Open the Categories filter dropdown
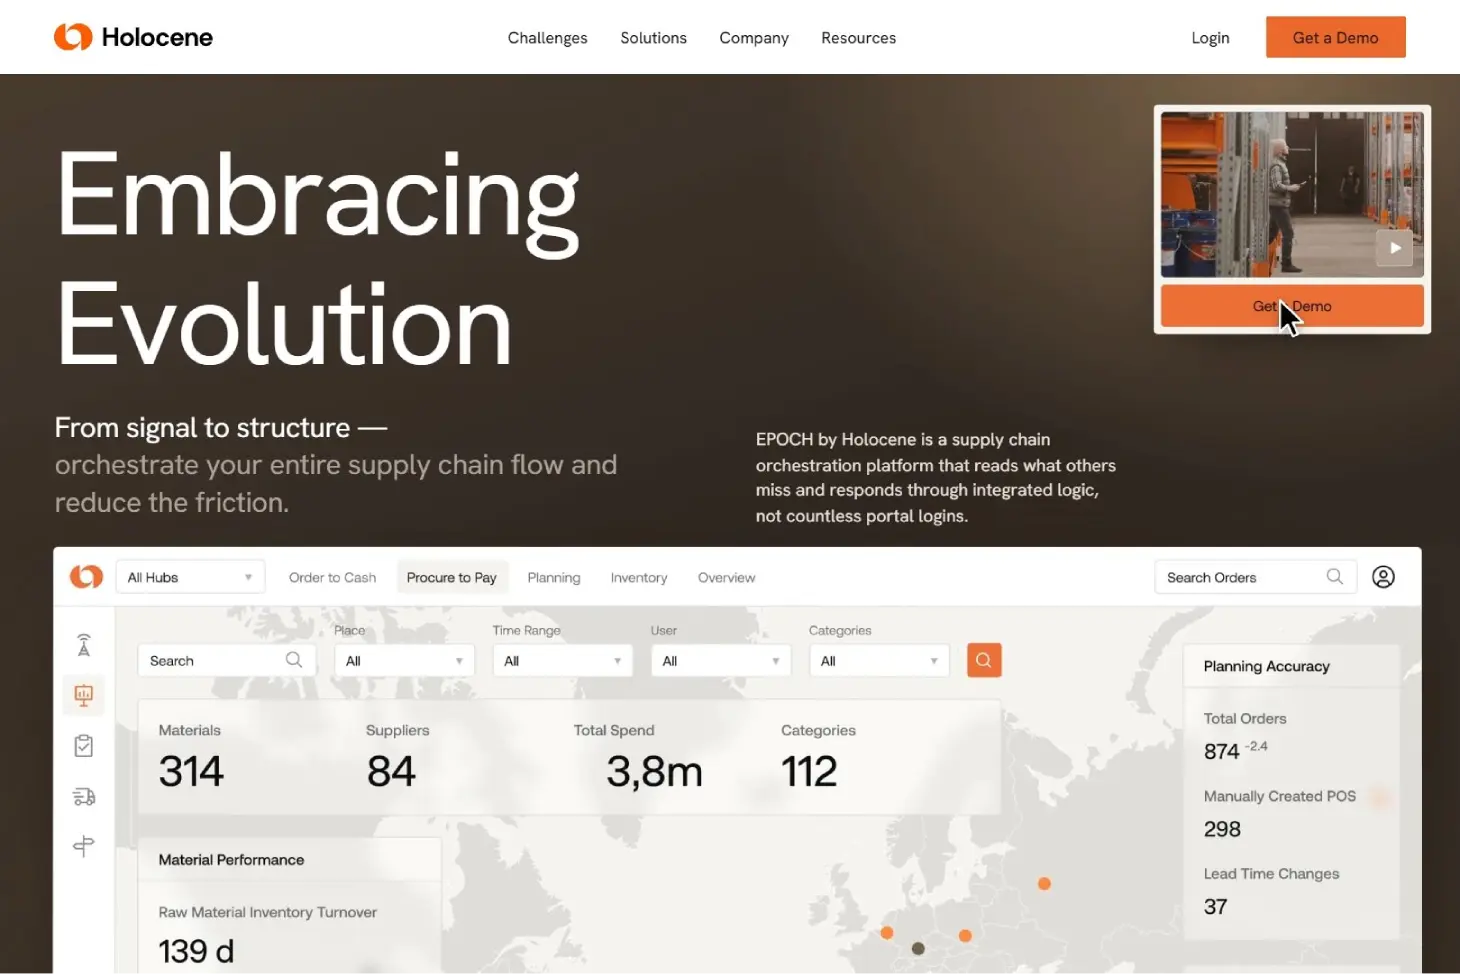The width and height of the screenshot is (1460, 974). pos(879,661)
